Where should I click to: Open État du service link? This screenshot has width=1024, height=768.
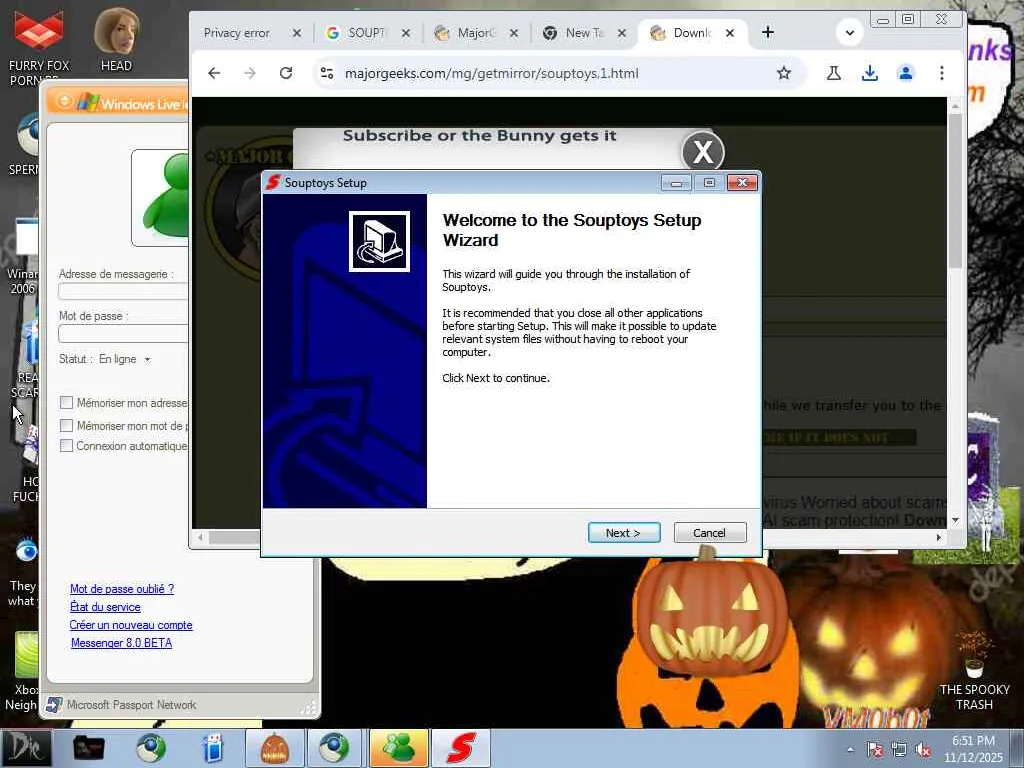(x=105, y=607)
